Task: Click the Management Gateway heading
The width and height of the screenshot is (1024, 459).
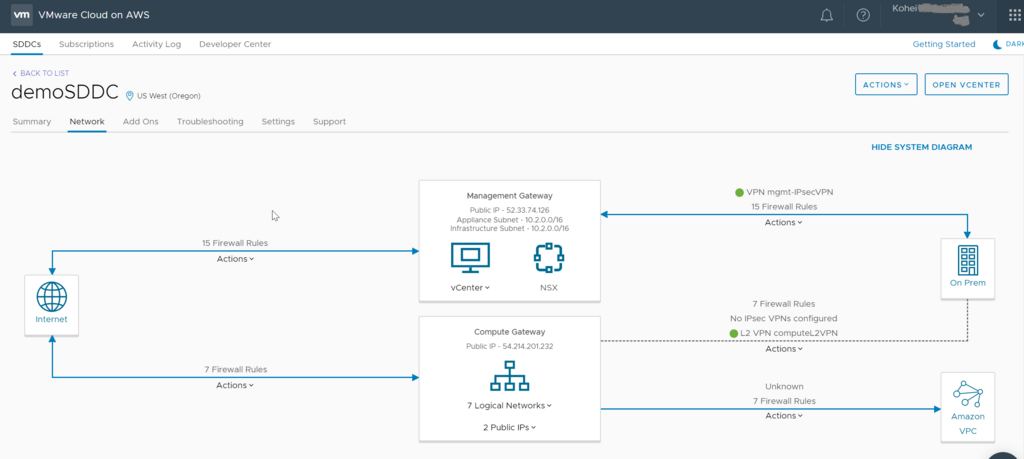Action: (509, 195)
